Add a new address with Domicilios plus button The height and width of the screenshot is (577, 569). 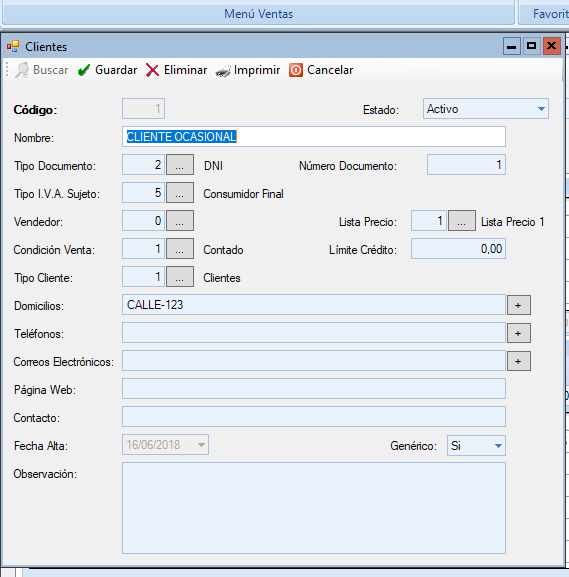tap(519, 305)
